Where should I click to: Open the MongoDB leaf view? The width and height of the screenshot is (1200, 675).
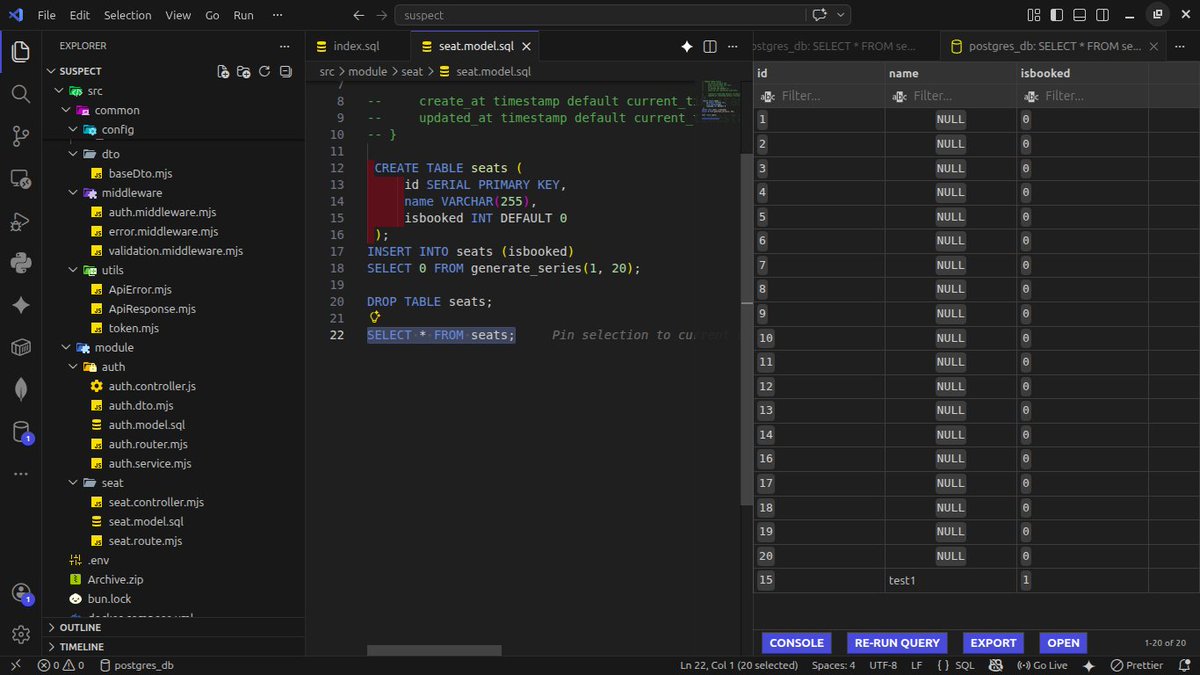tap(21, 389)
